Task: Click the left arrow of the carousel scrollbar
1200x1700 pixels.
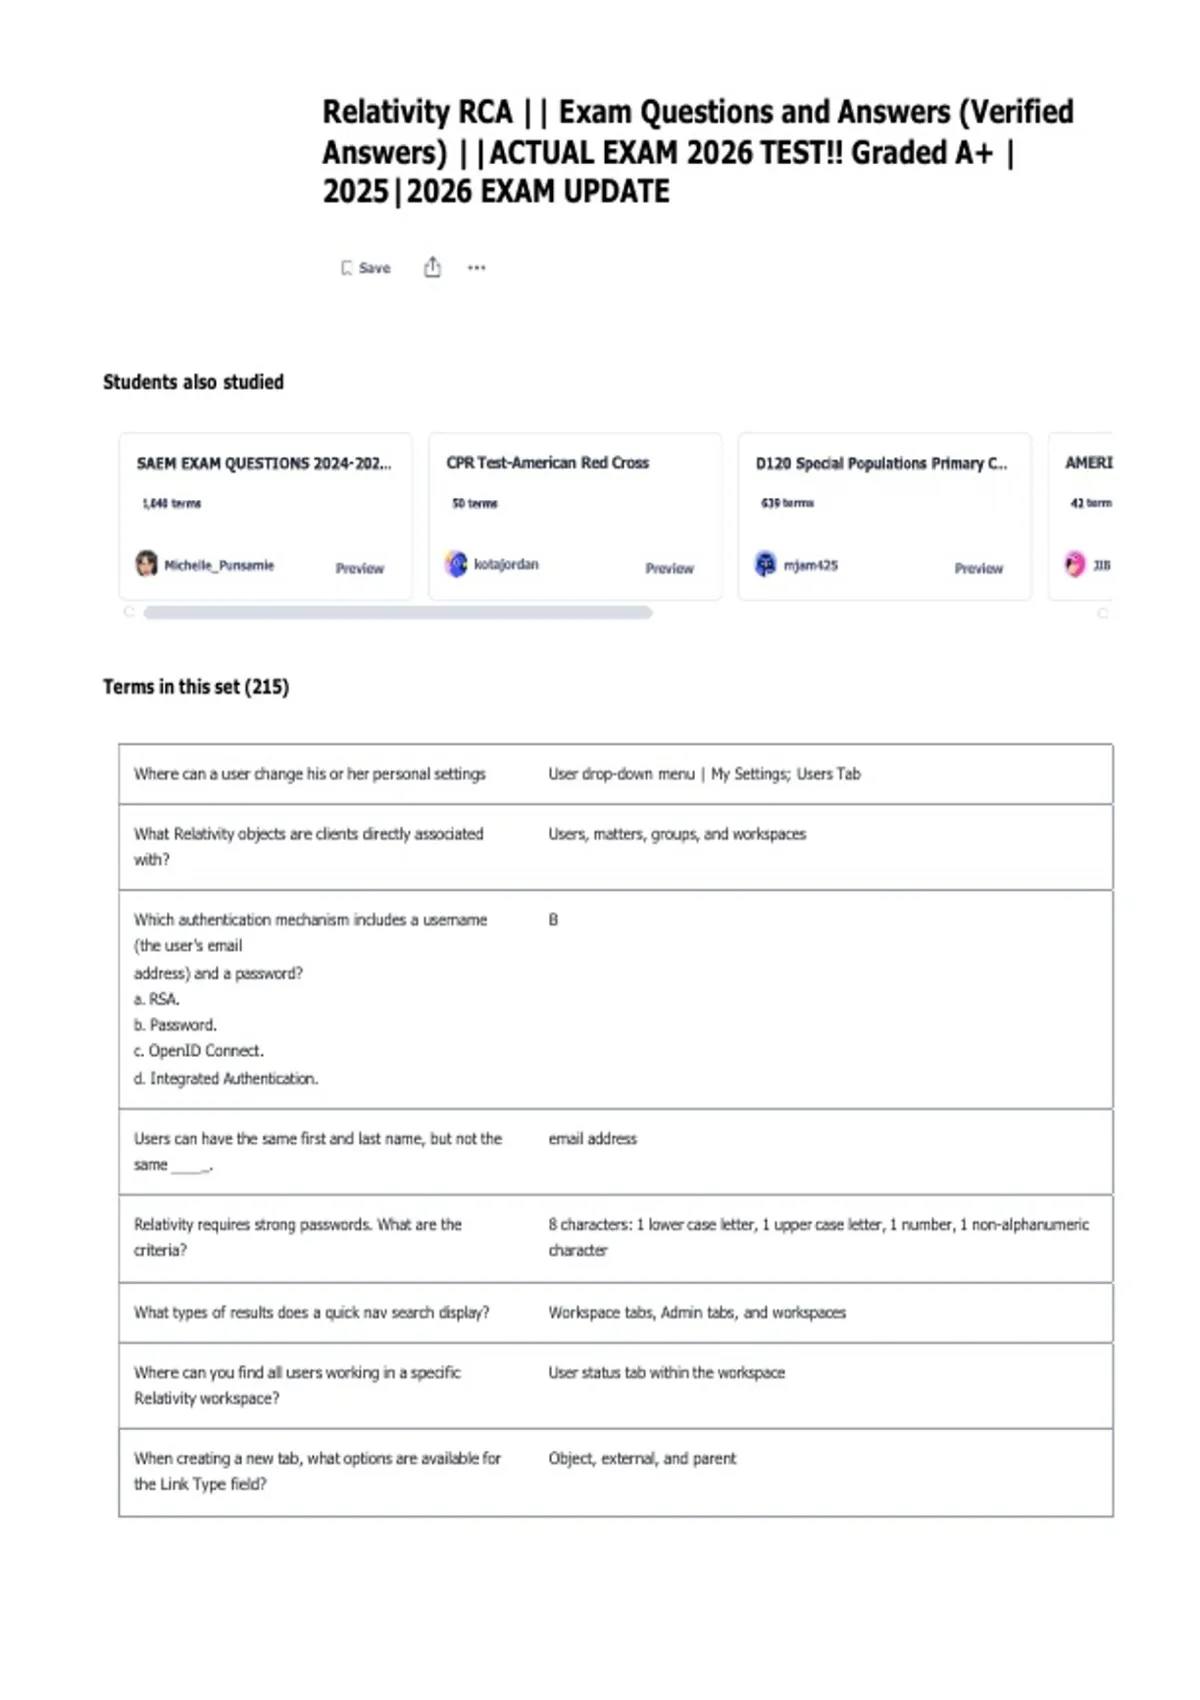Action: point(128,612)
